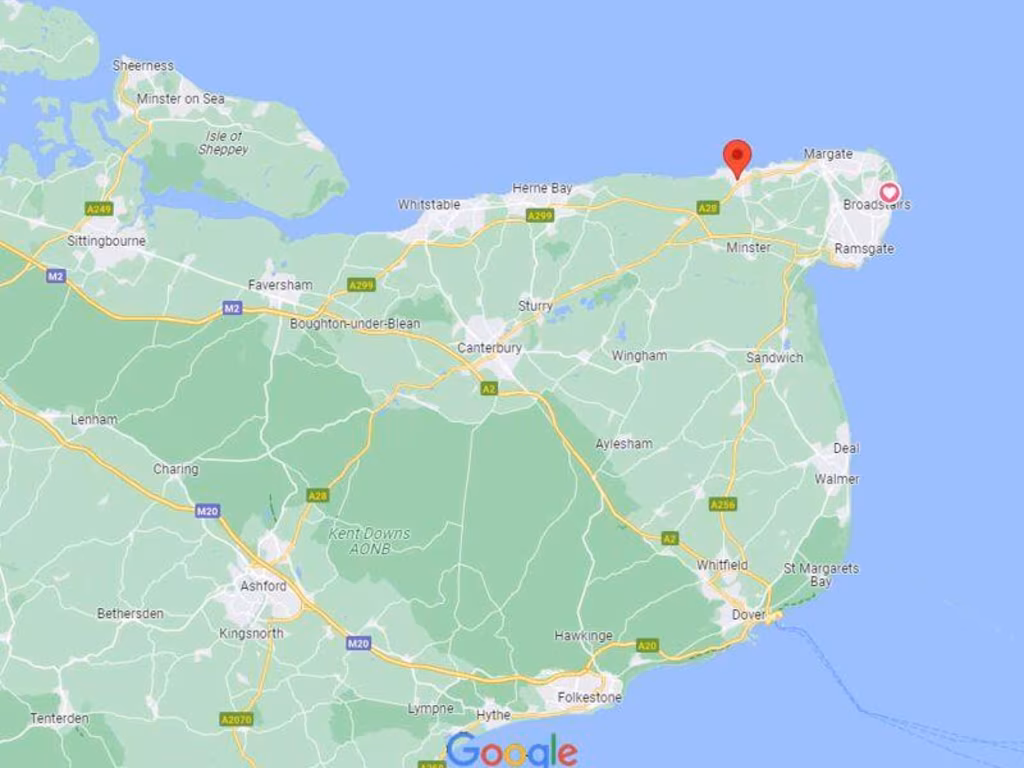Click the A20 shield near Hawkinge
This screenshot has height=768, width=1024.
coord(647,646)
